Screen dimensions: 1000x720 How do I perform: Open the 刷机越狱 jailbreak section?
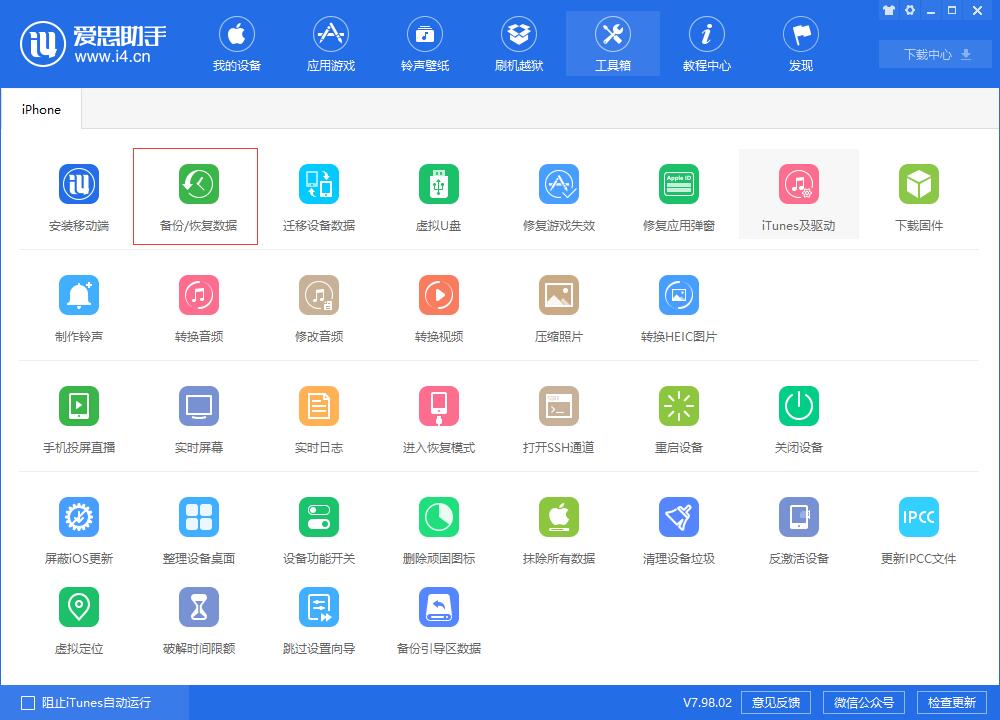click(518, 43)
